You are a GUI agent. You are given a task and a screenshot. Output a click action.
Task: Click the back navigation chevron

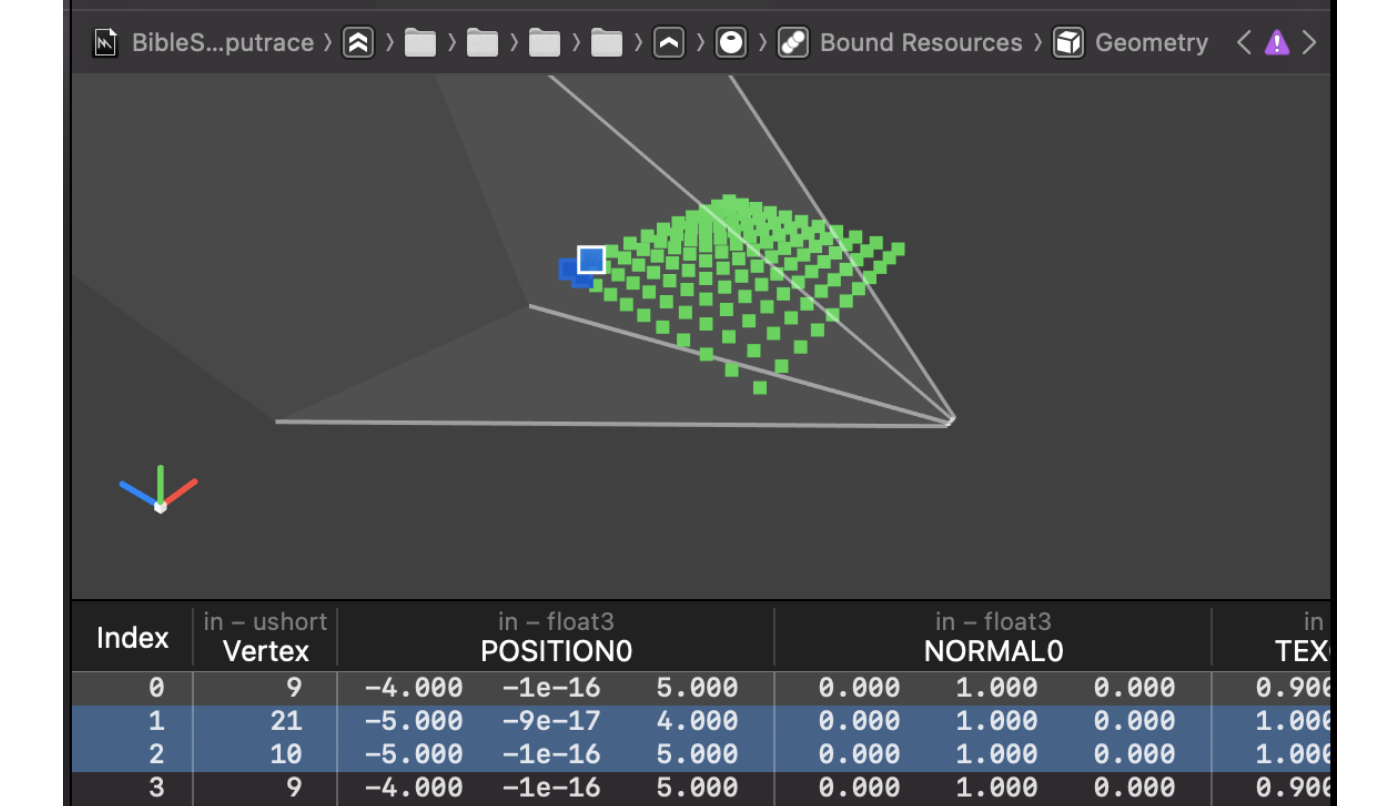coord(1243,42)
